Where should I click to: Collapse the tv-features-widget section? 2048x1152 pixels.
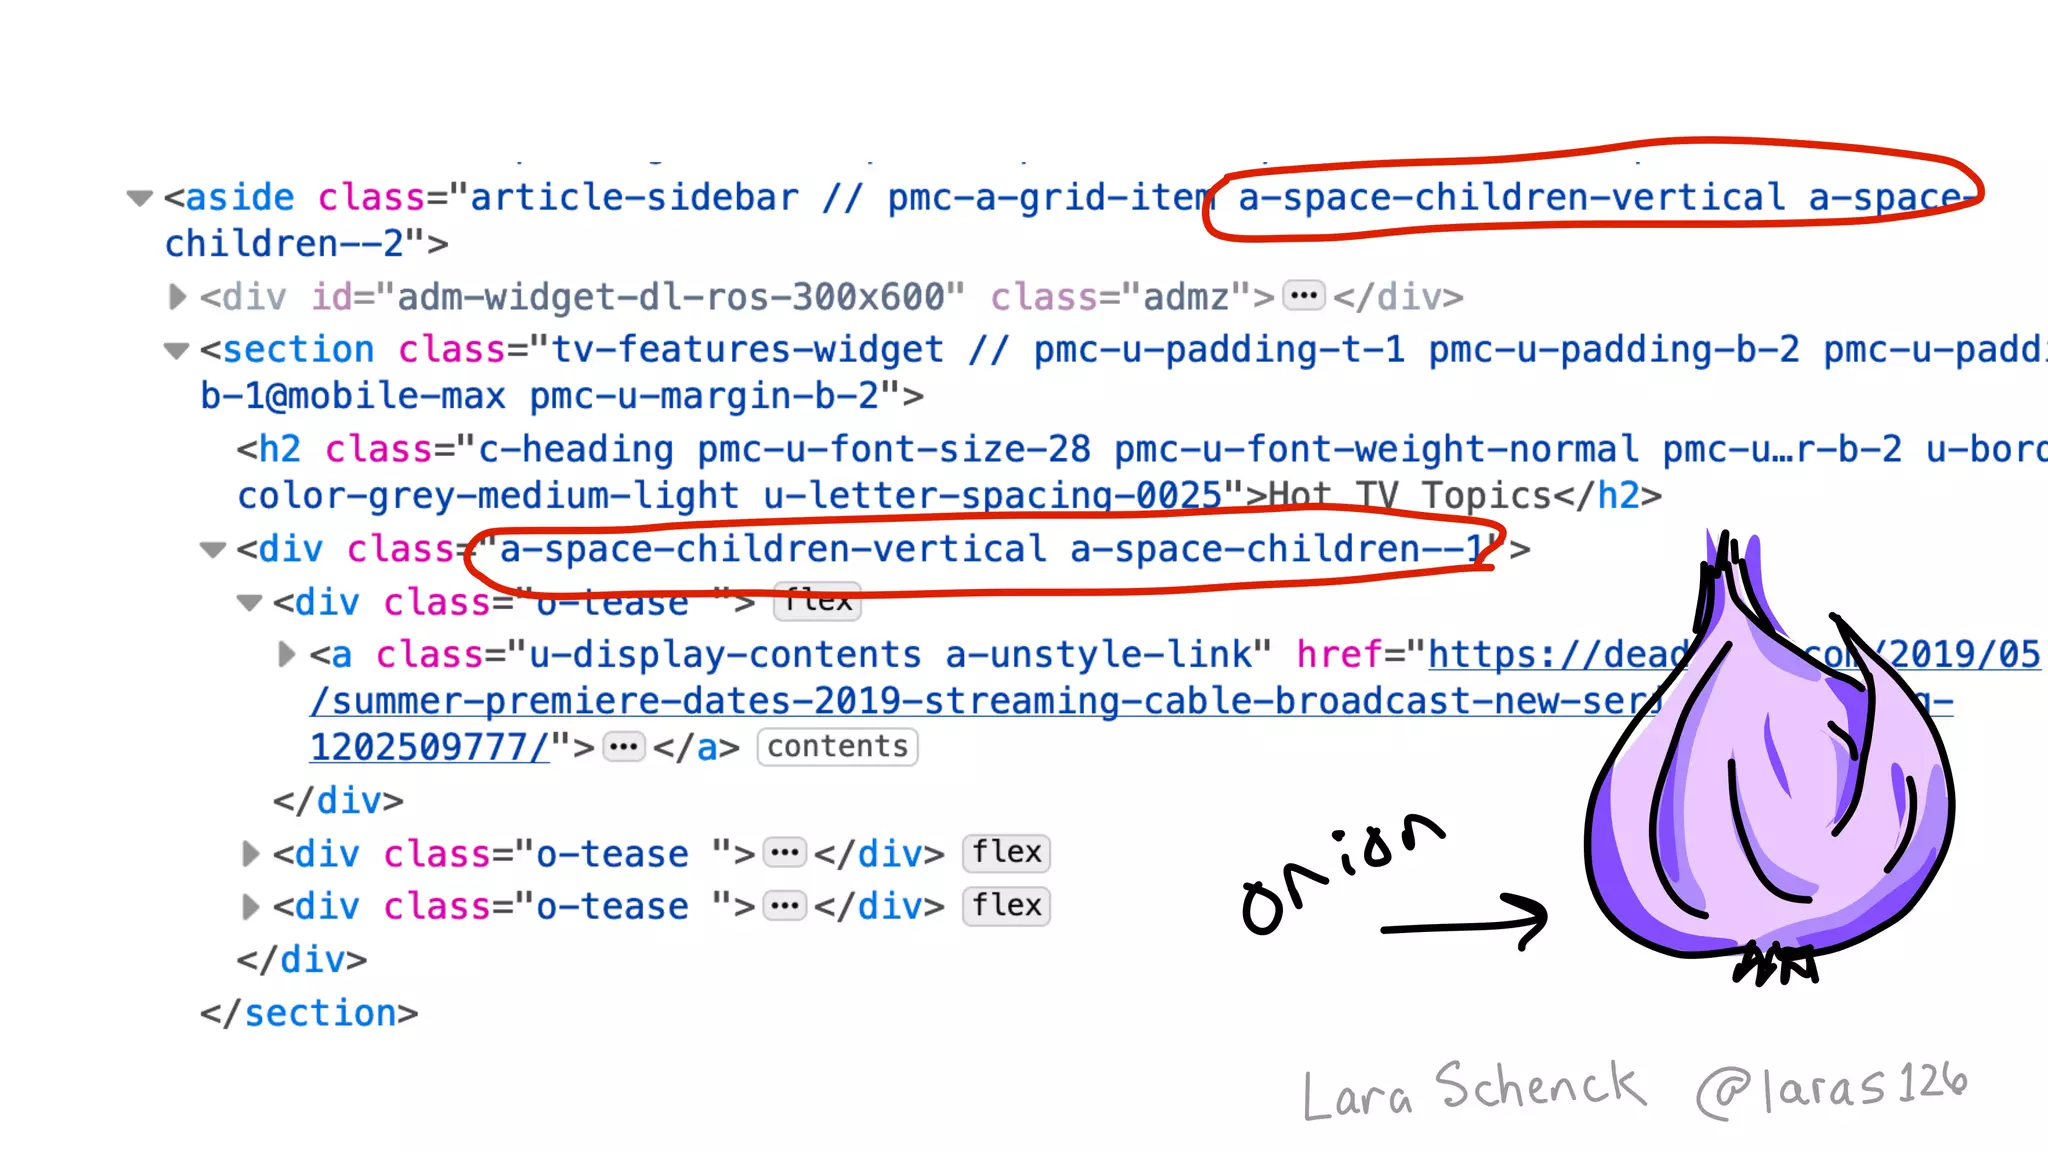pyautogui.click(x=176, y=351)
